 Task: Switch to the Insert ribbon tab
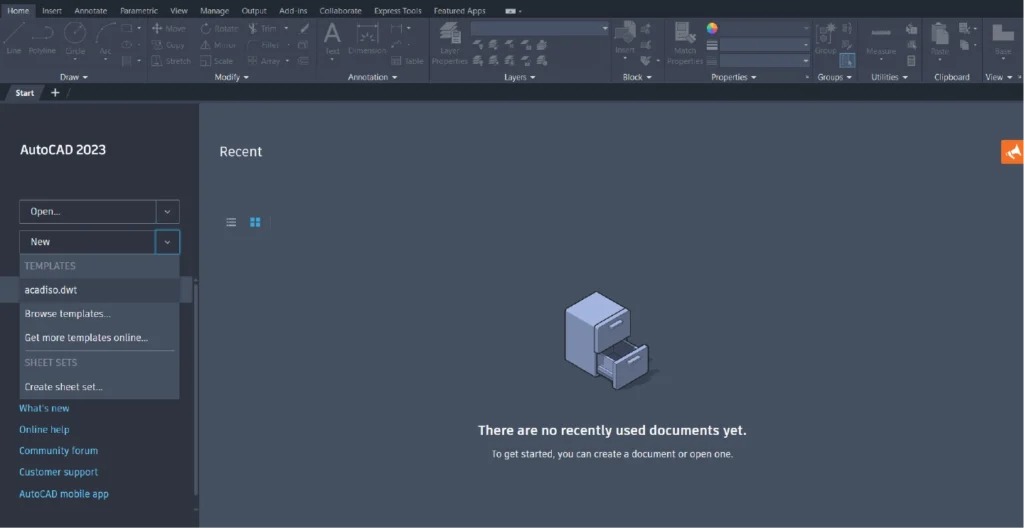tap(52, 10)
